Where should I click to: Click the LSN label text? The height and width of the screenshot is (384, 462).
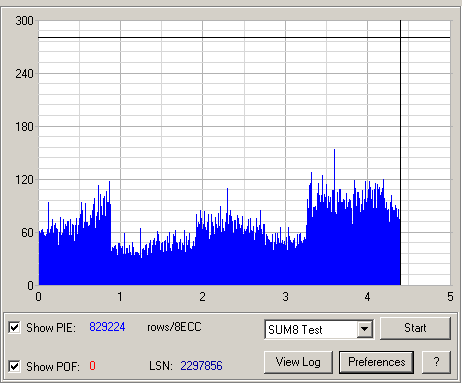tap(161, 366)
